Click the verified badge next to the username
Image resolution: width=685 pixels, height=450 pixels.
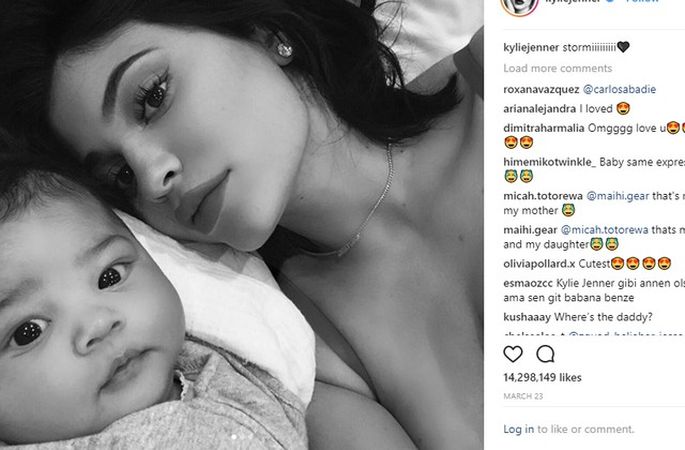[611, 1]
